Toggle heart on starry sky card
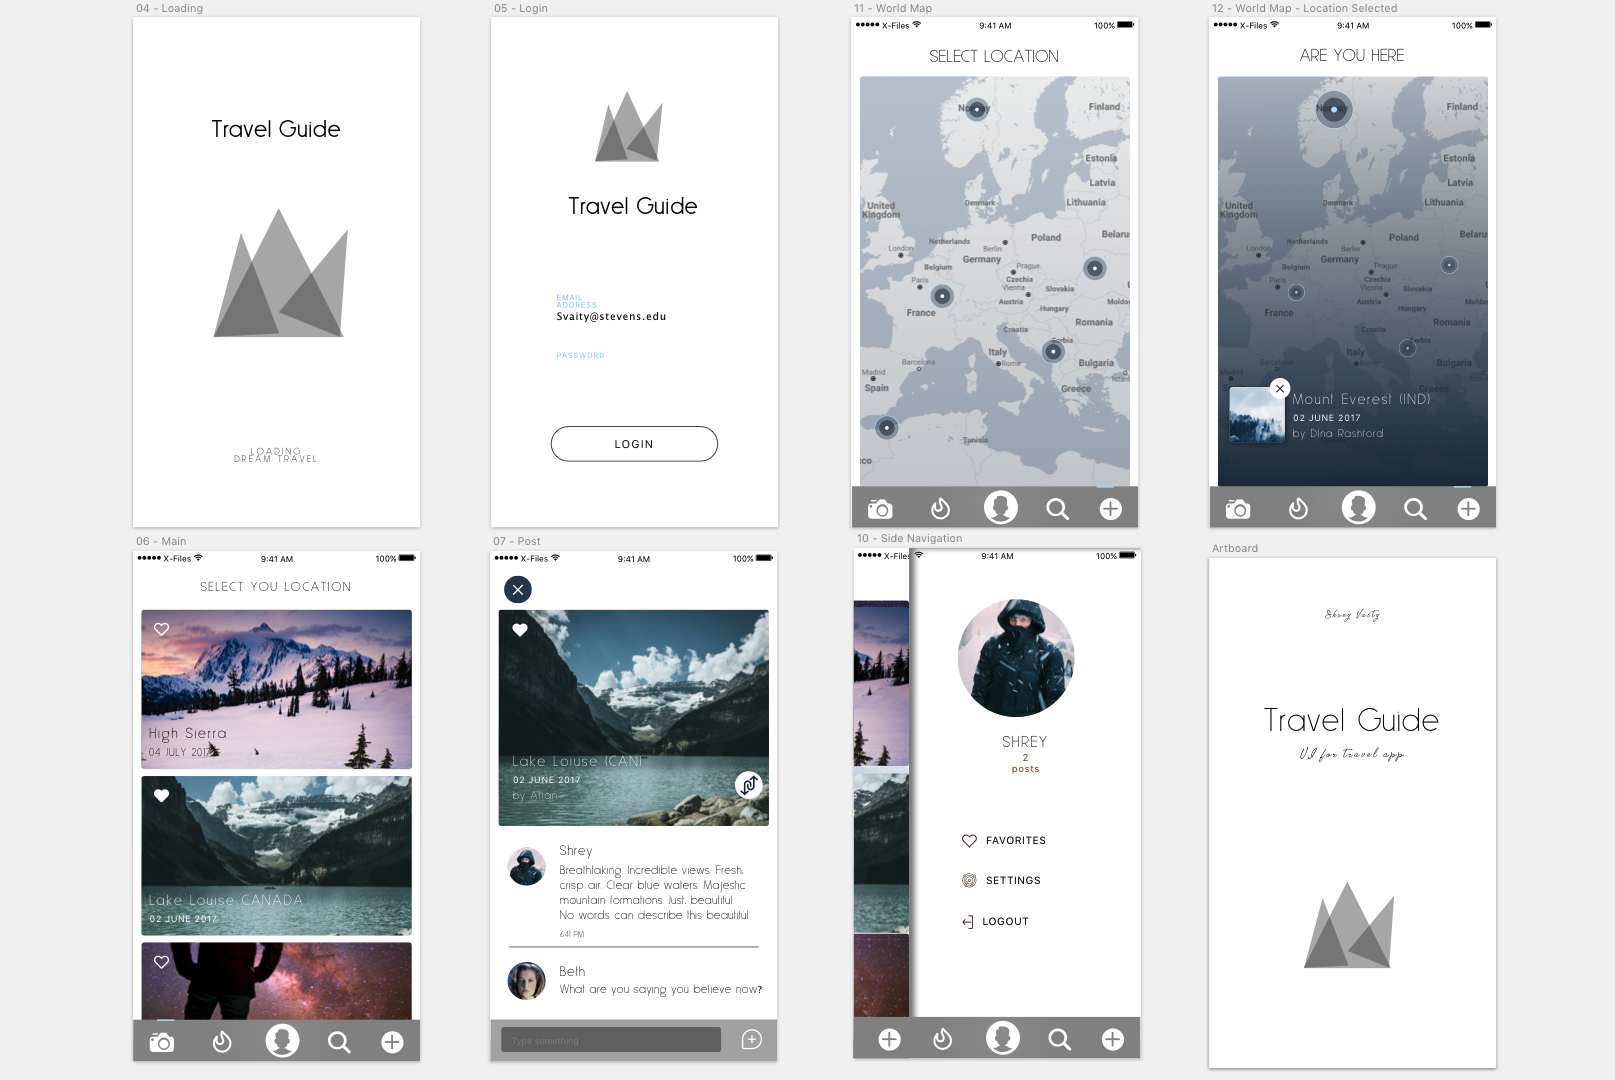 click(x=161, y=962)
